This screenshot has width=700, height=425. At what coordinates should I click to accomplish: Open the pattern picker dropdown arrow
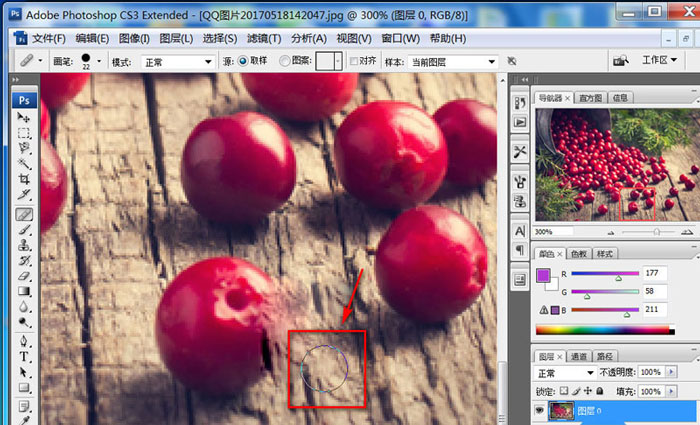tap(338, 61)
